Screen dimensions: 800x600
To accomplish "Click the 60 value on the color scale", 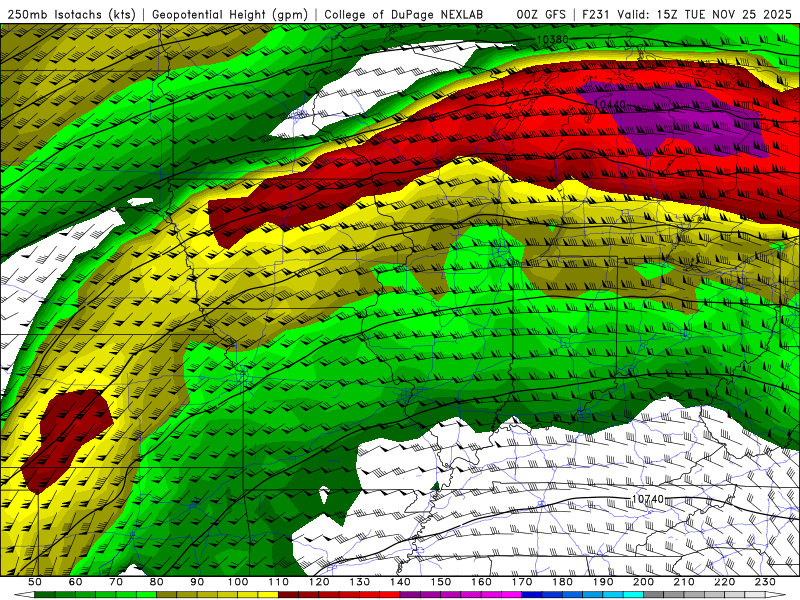I will click(x=75, y=582).
